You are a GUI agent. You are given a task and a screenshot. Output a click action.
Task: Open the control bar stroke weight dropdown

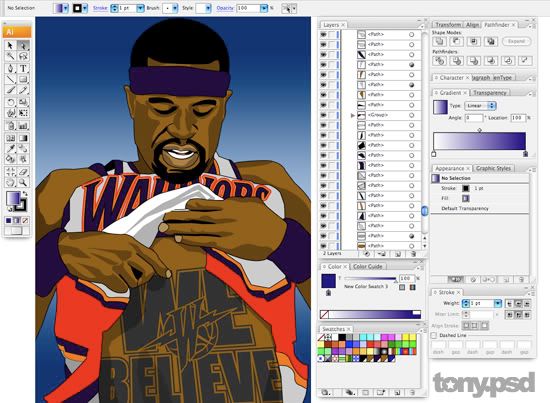tap(140, 8)
